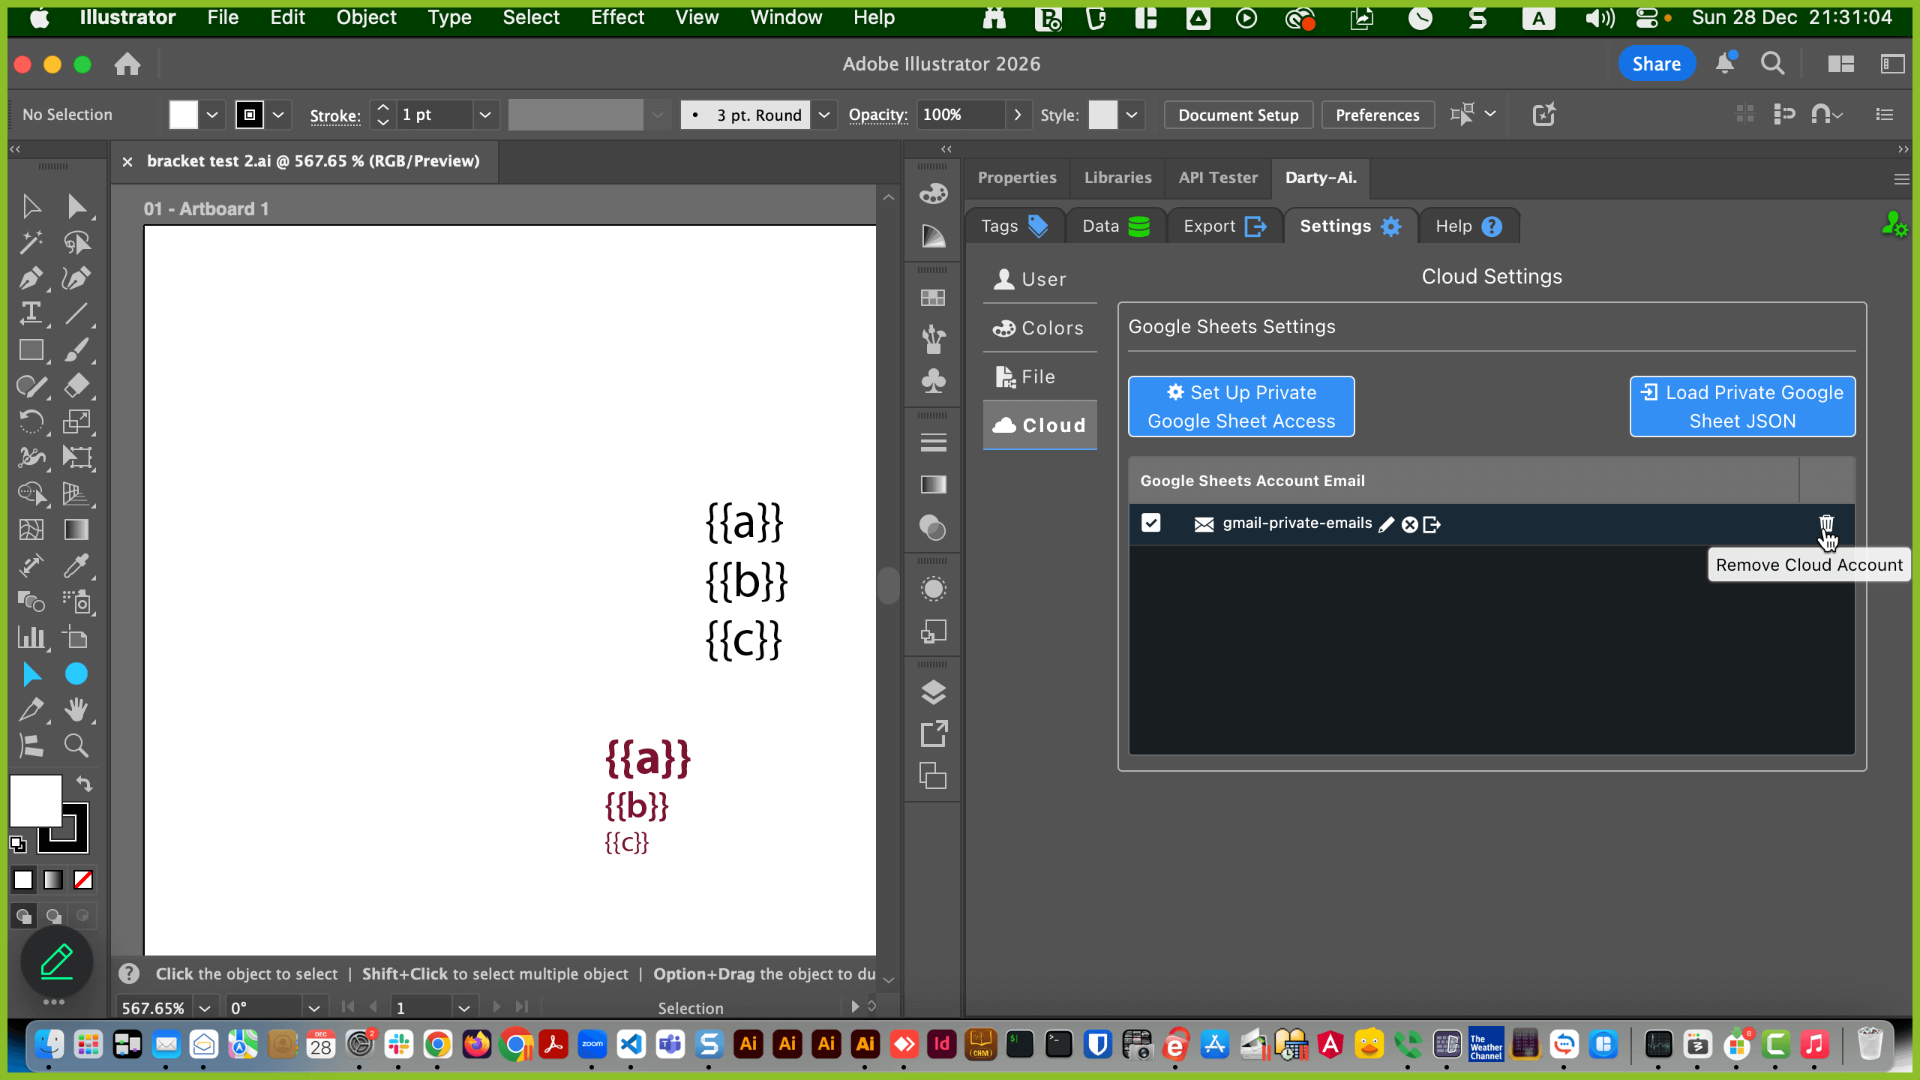Screen dimensions: 1920x1080
Task: Select the Hand tool
Action: click(76, 710)
